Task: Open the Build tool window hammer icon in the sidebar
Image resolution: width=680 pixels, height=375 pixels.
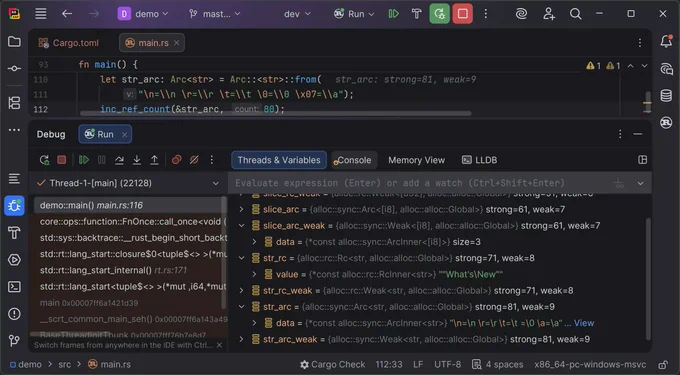Action: [14, 233]
